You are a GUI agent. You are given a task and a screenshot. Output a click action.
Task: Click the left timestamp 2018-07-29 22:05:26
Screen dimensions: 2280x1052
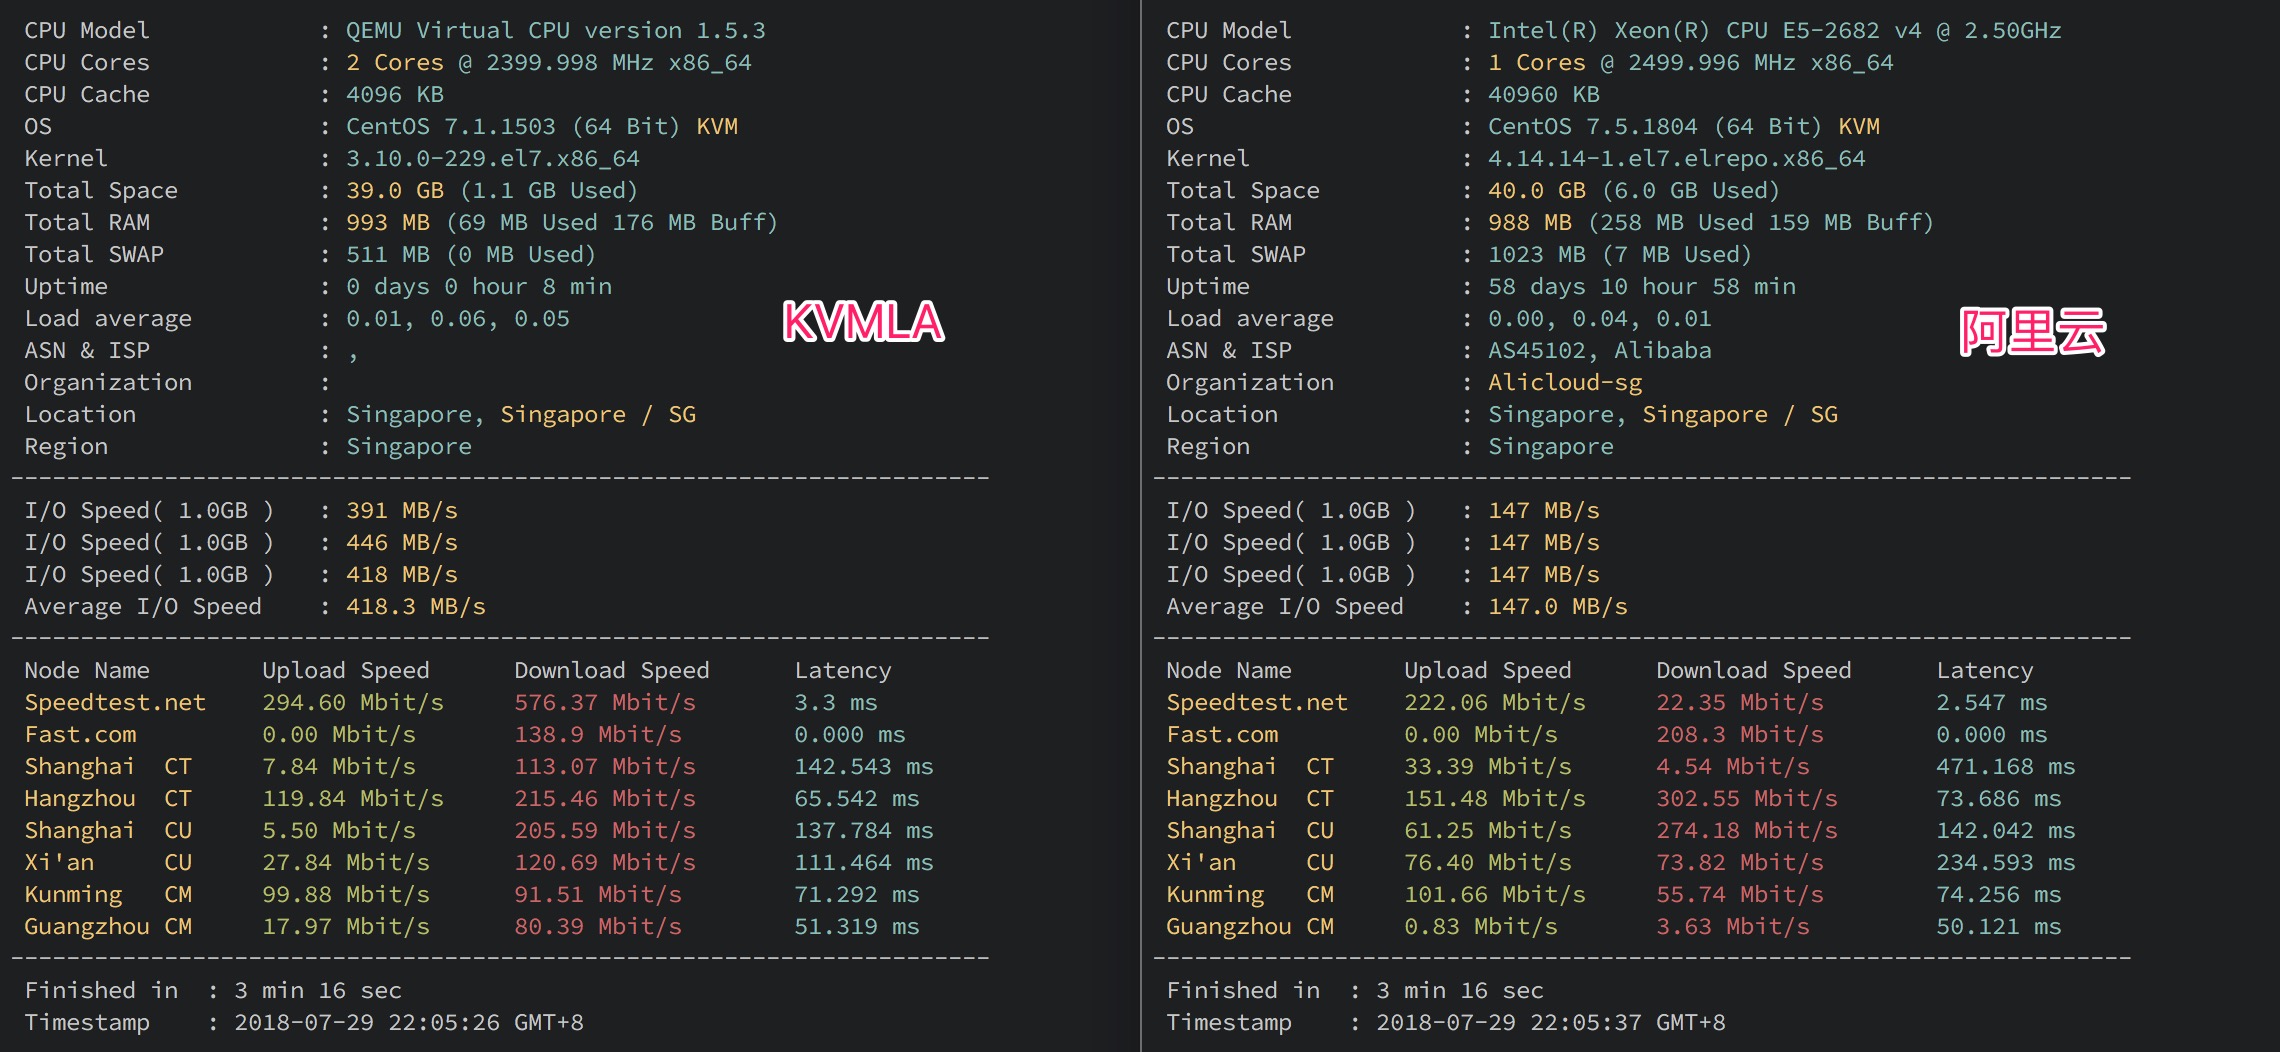pos(408,1023)
